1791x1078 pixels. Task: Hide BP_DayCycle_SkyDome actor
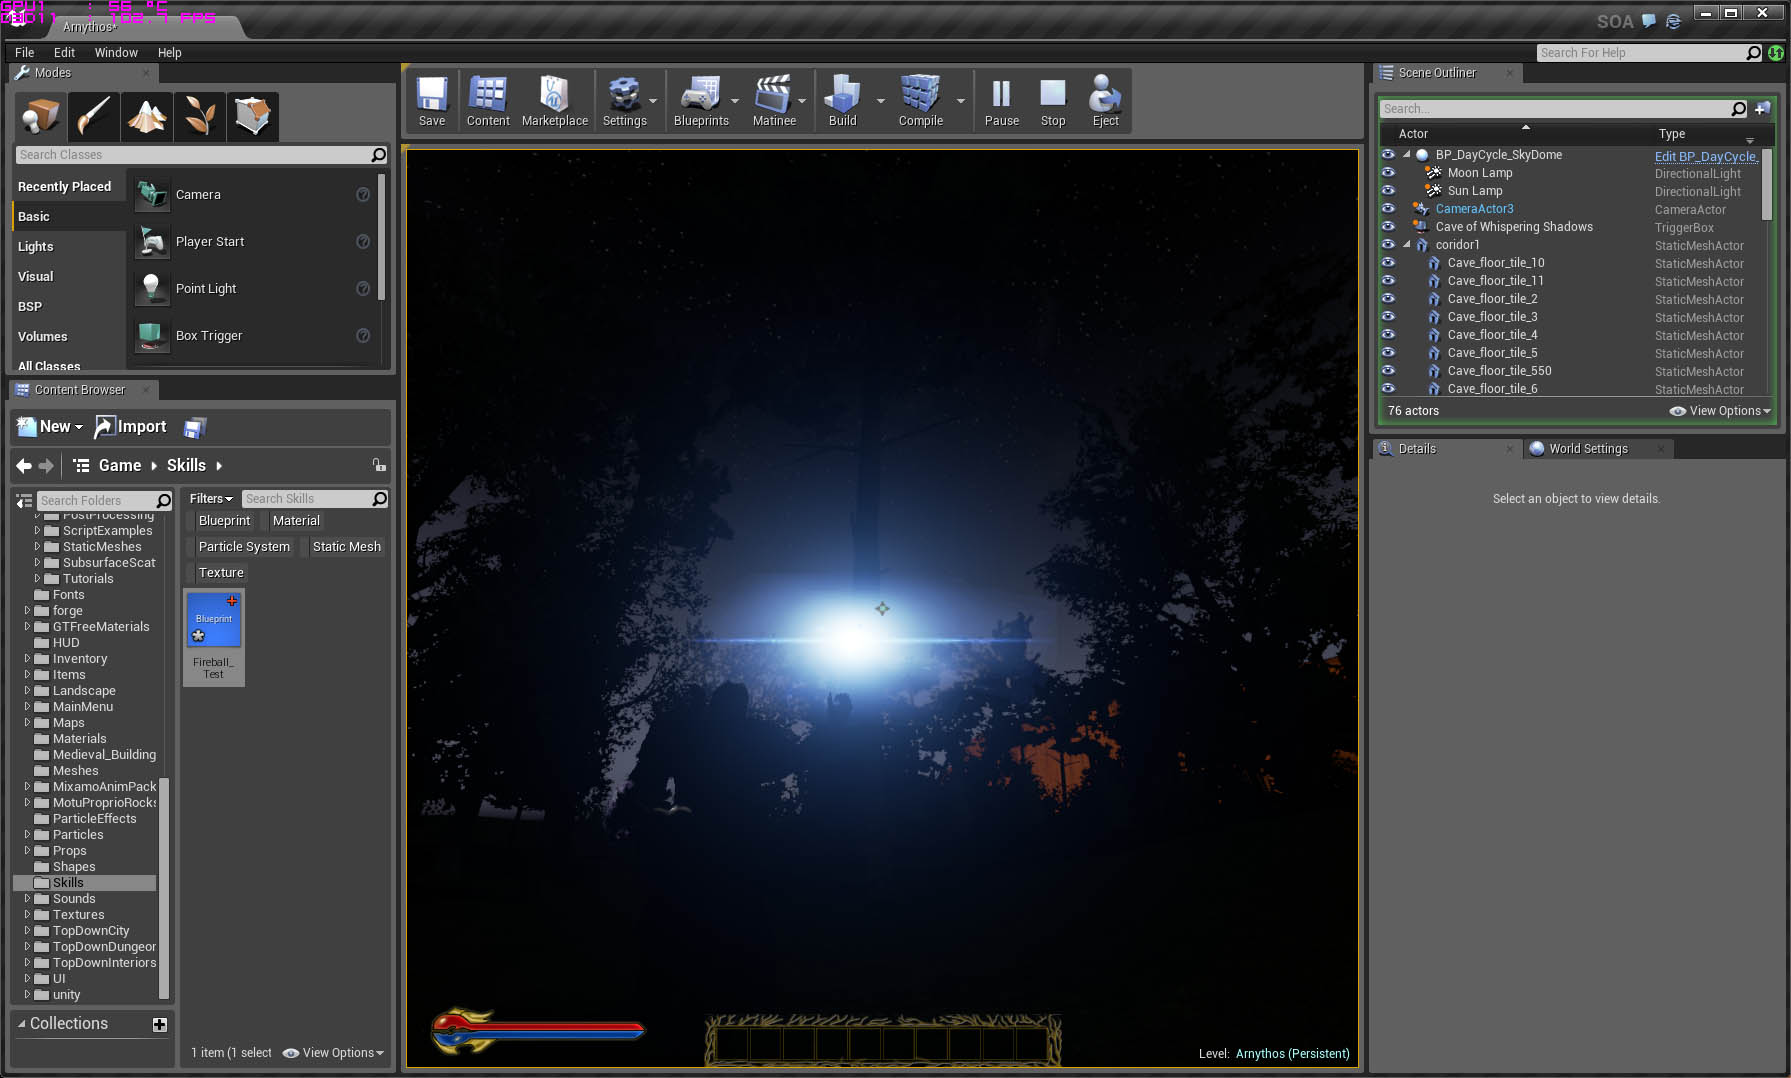(1388, 155)
